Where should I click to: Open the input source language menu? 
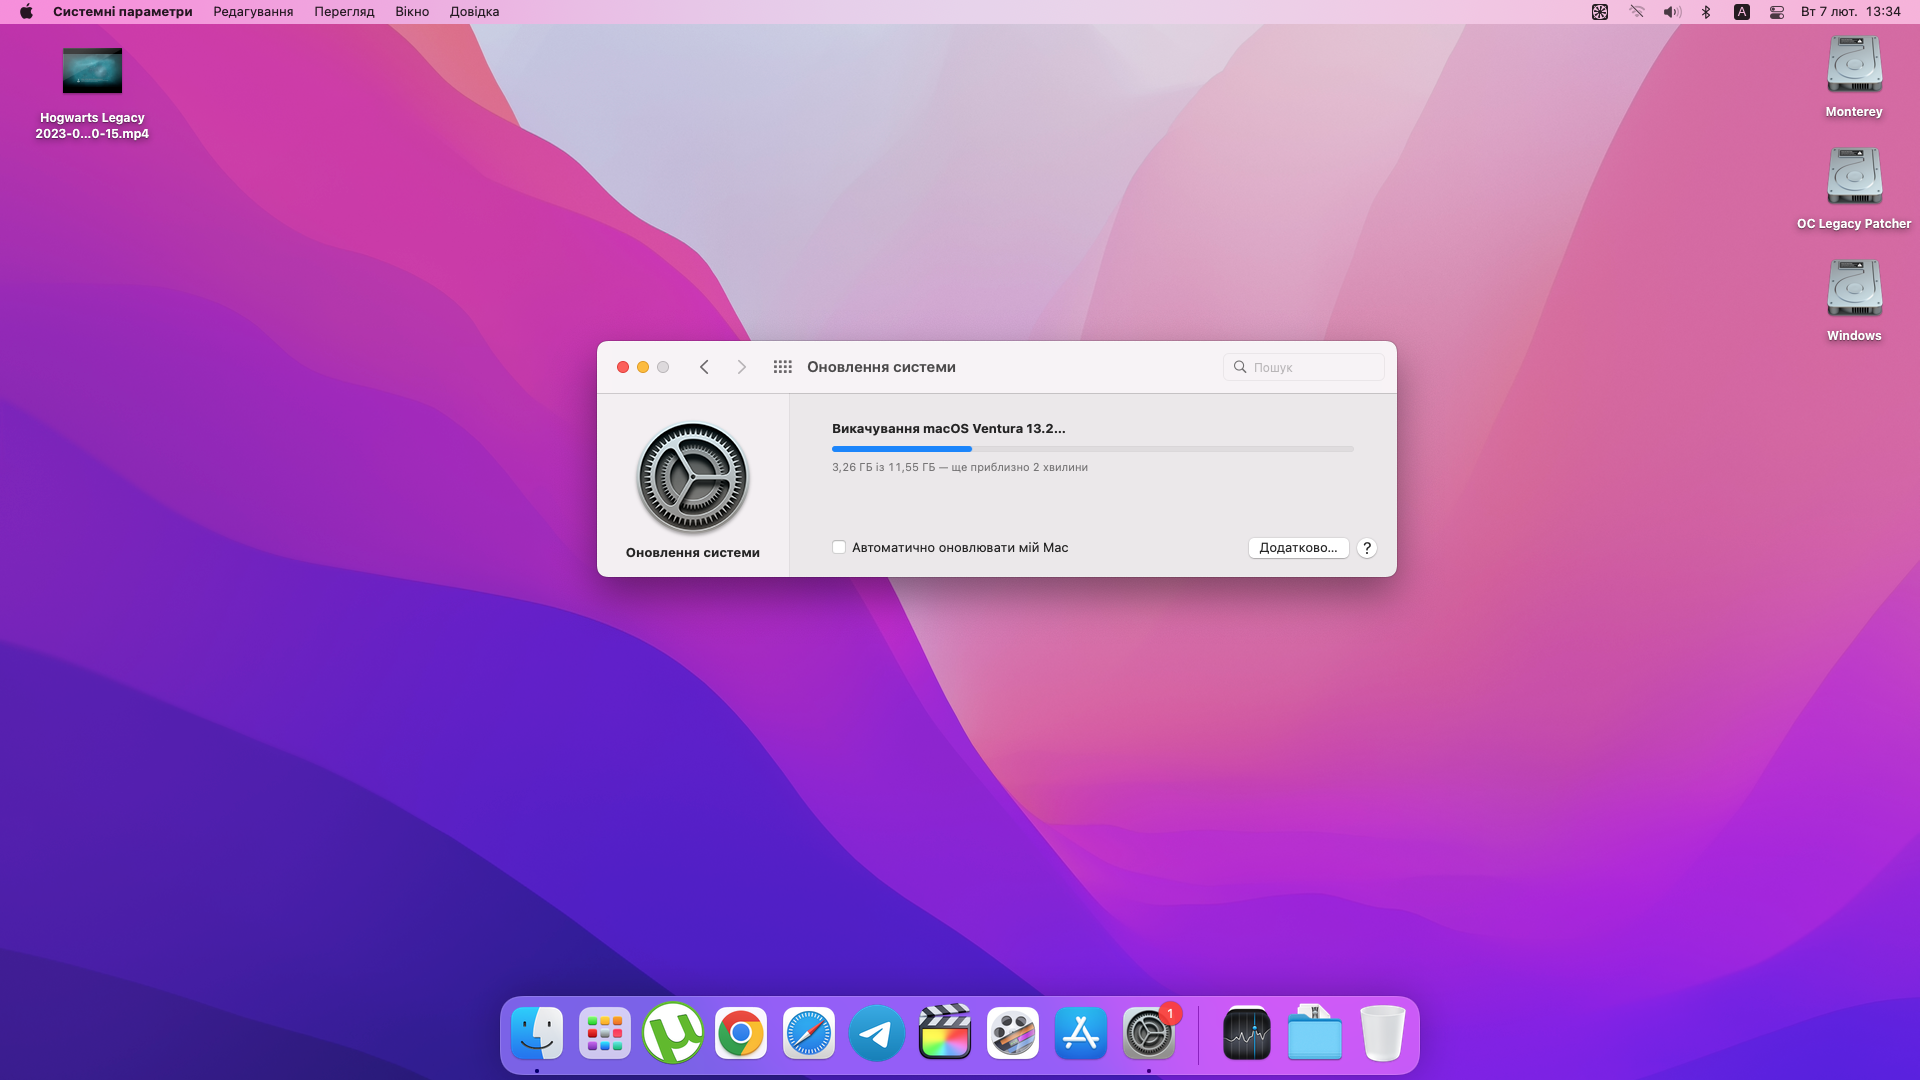point(1742,12)
